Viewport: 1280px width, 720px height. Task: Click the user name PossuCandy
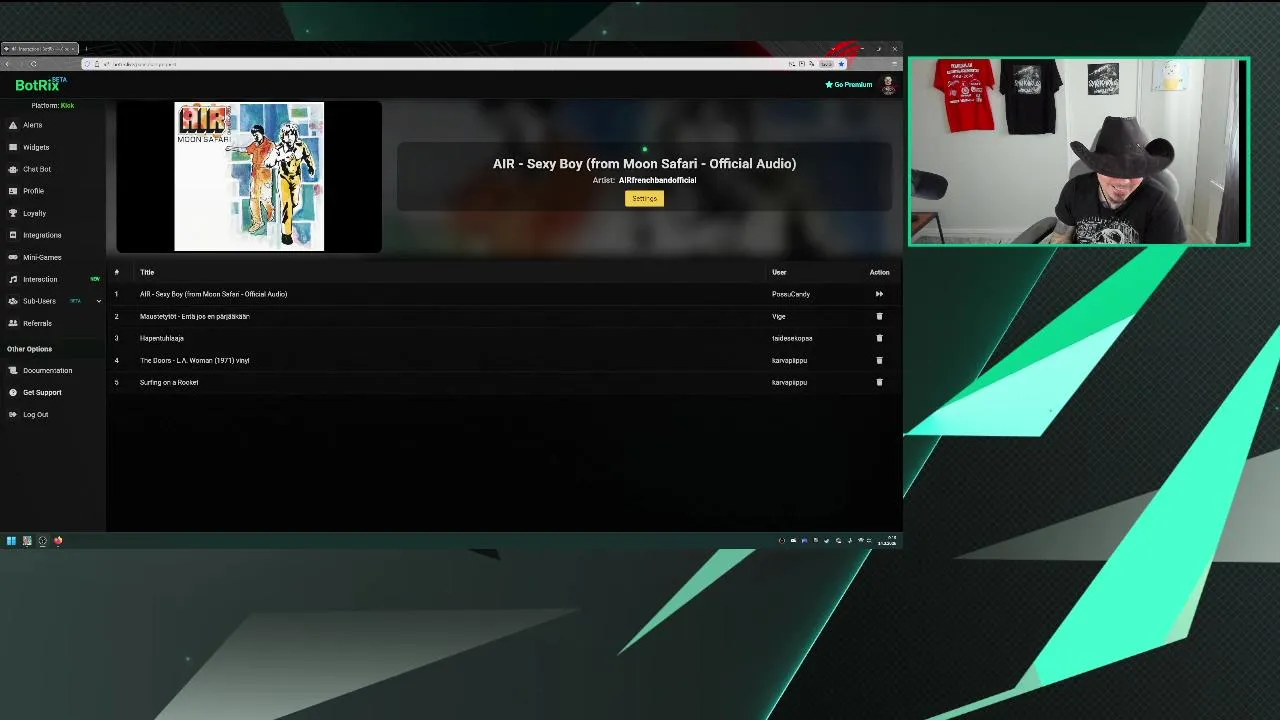tap(791, 294)
